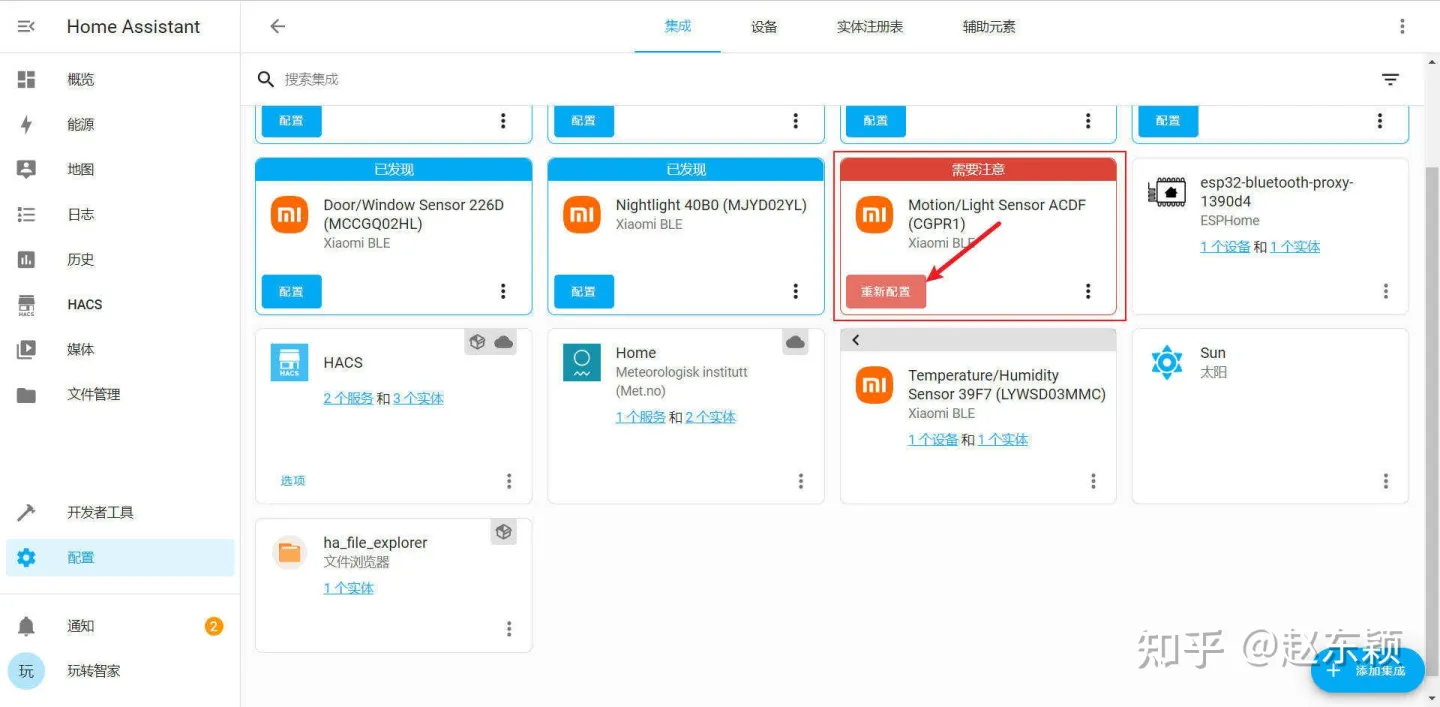Configure Nightlight 40B0 with 配置
The image size is (1440, 707).
584,291
